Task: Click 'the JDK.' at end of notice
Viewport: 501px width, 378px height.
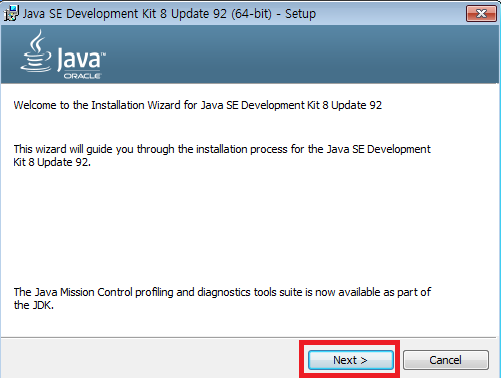Action: 34,305
